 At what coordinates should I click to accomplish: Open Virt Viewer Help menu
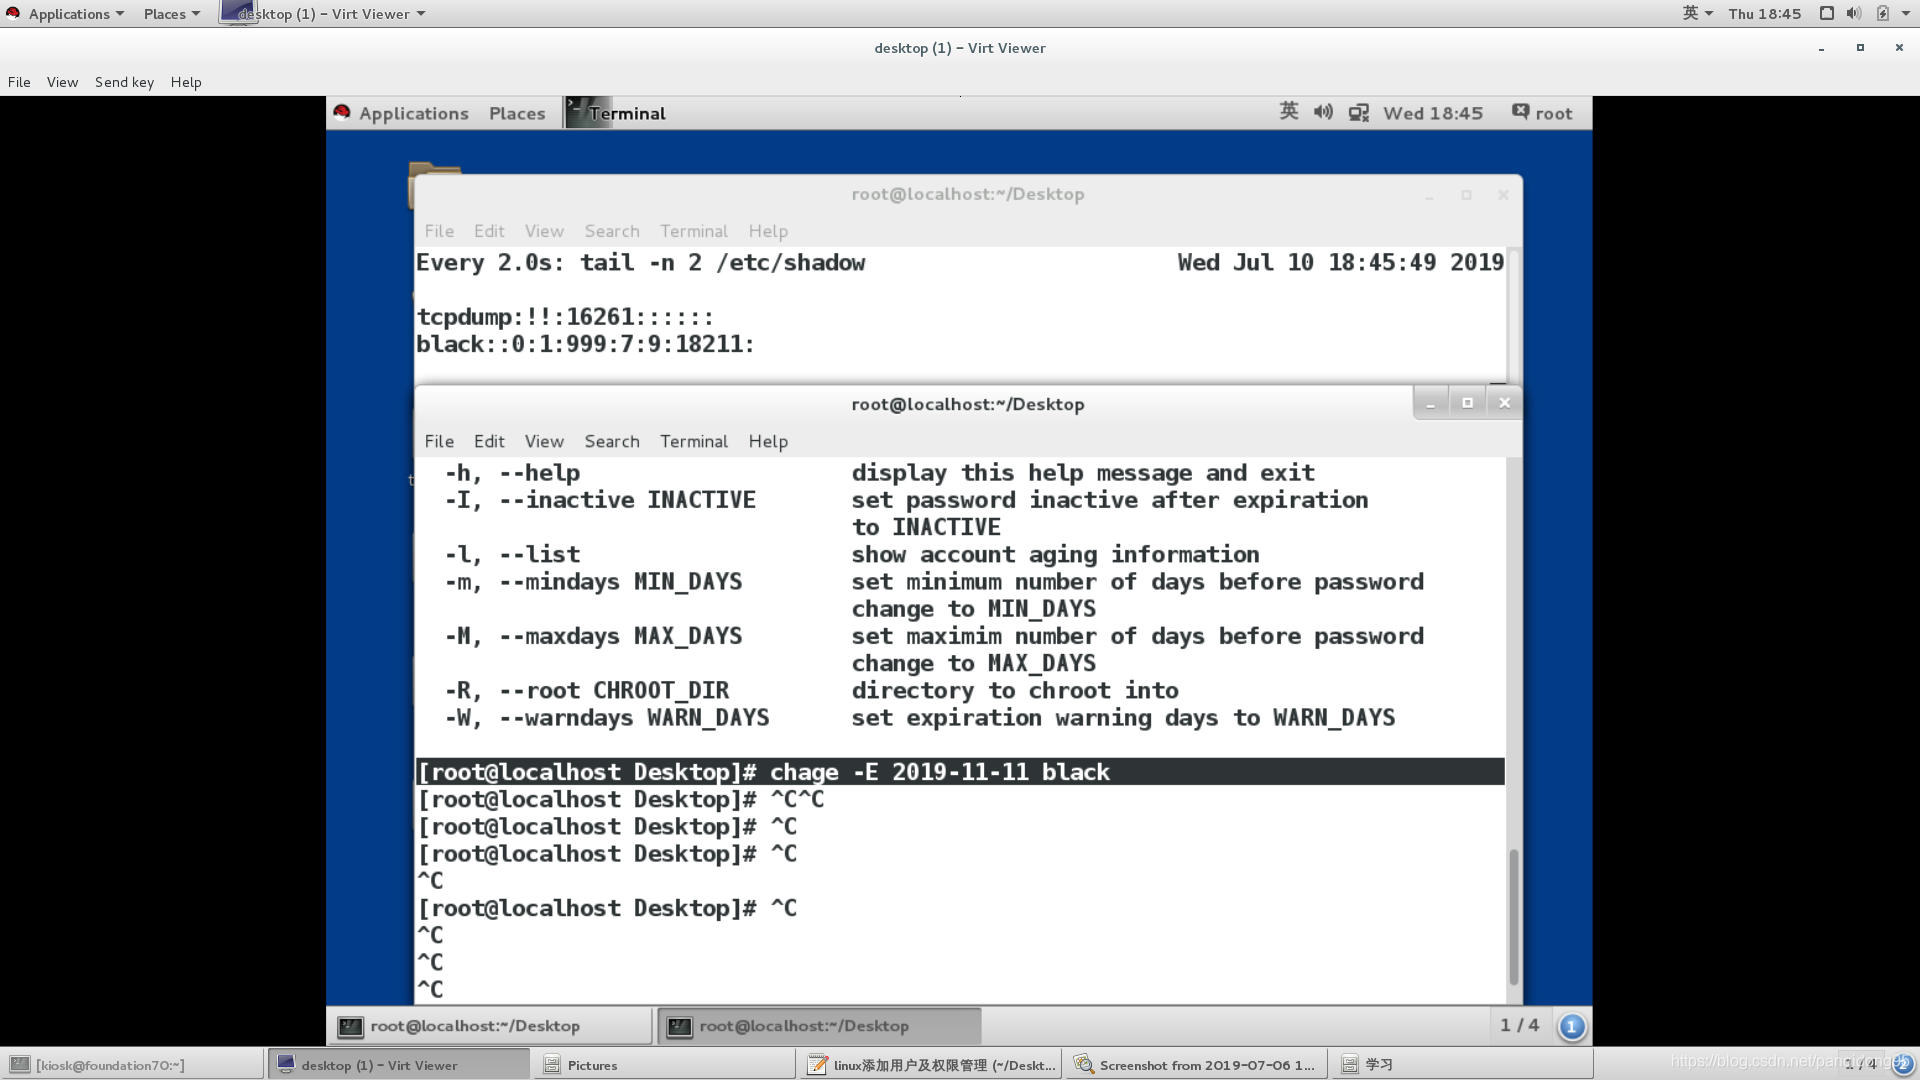point(186,82)
